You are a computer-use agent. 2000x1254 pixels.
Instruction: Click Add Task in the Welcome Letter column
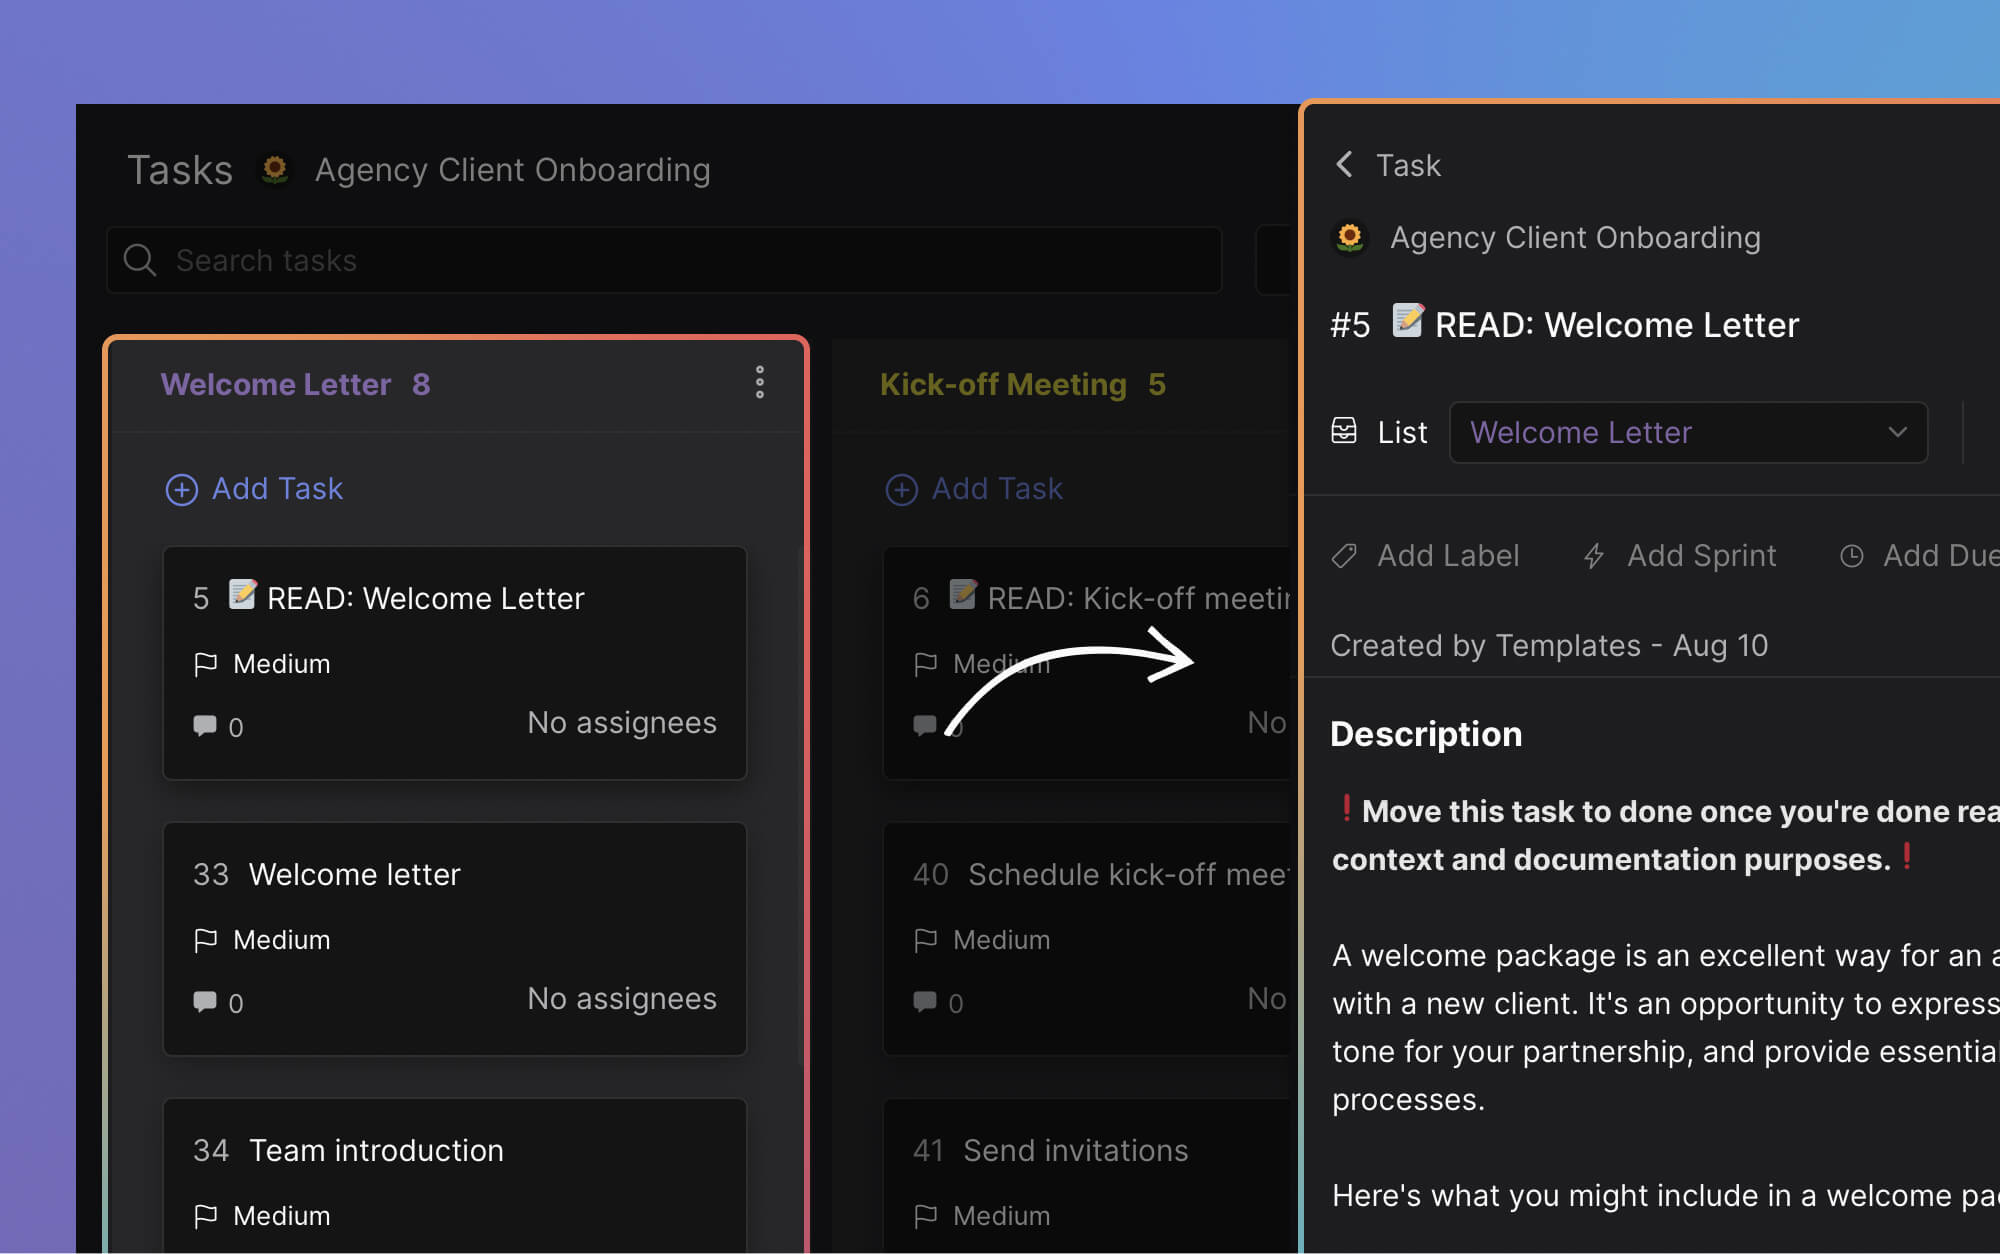(x=254, y=489)
